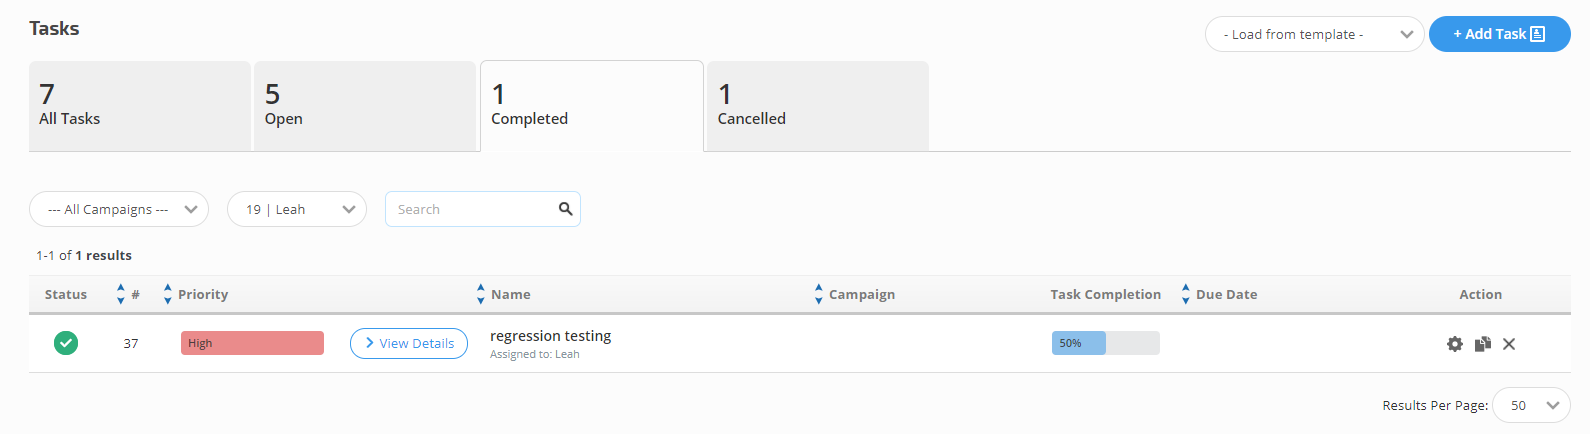Click the gear settings icon for task 37

pos(1454,344)
